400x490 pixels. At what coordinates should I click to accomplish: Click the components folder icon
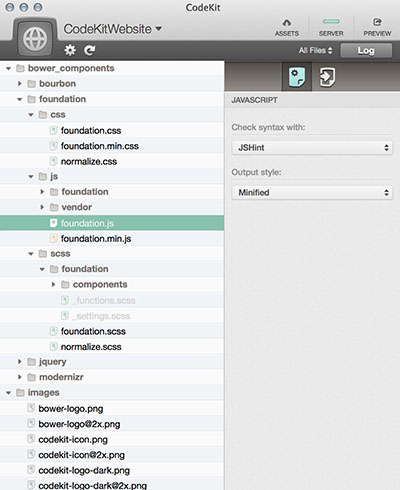[x=65, y=284]
